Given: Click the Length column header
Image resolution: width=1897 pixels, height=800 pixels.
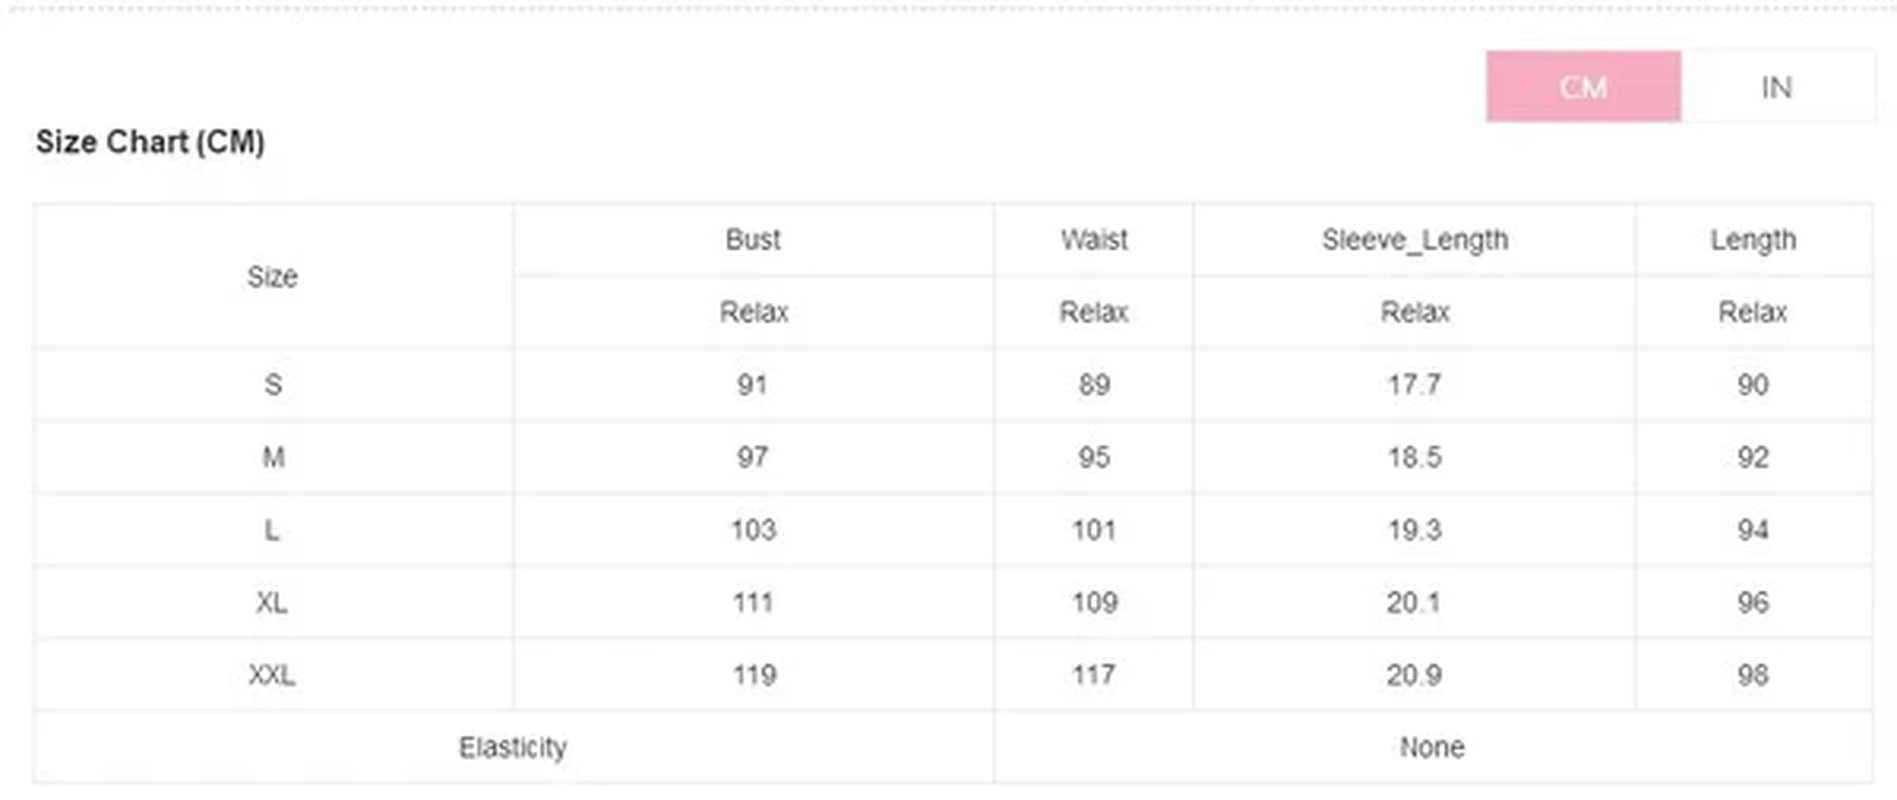Looking at the screenshot, I should point(1752,240).
